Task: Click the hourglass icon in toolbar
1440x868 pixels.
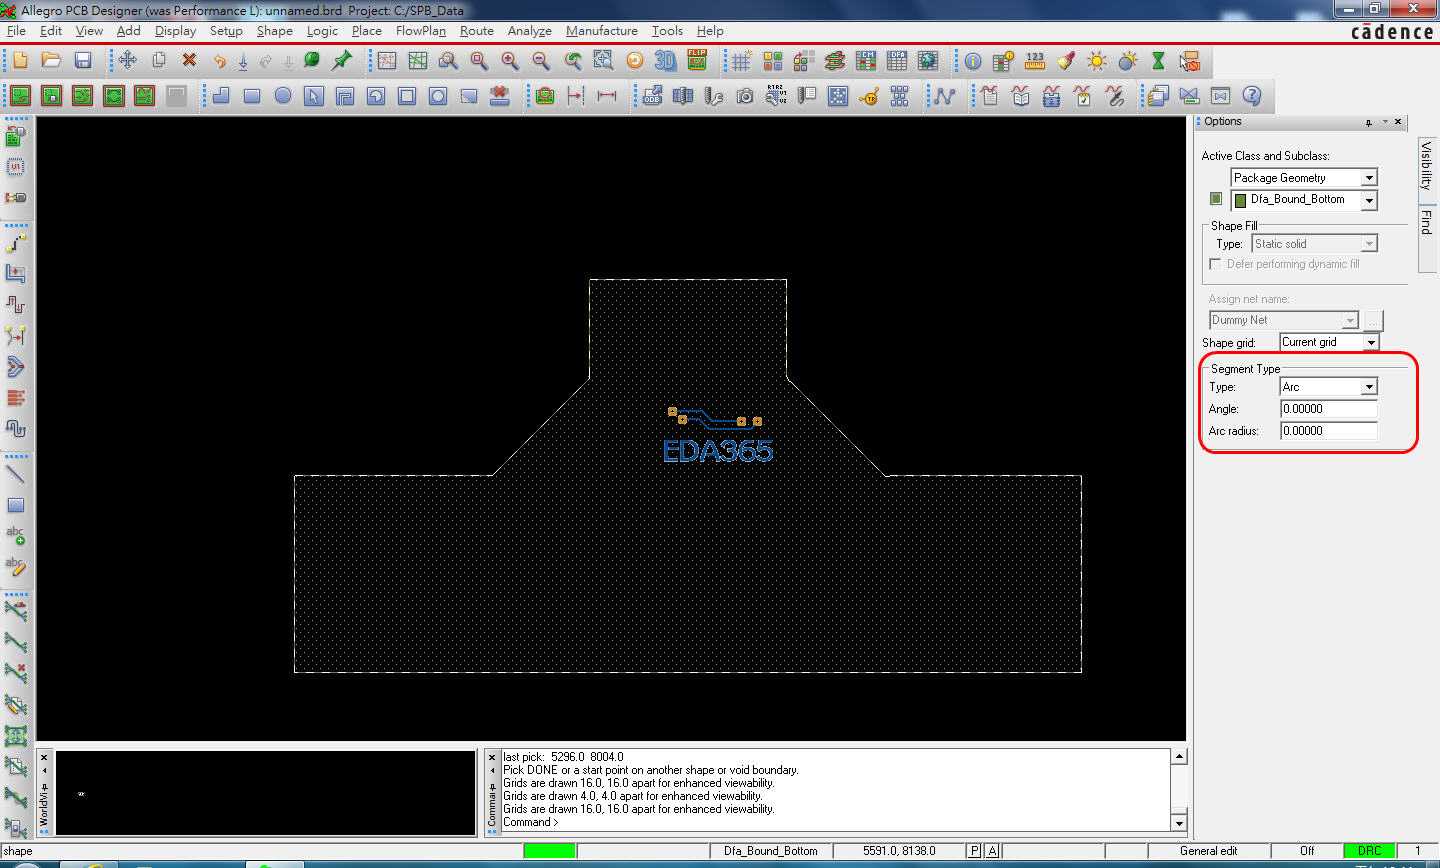Action: (x=1158, y=61)
